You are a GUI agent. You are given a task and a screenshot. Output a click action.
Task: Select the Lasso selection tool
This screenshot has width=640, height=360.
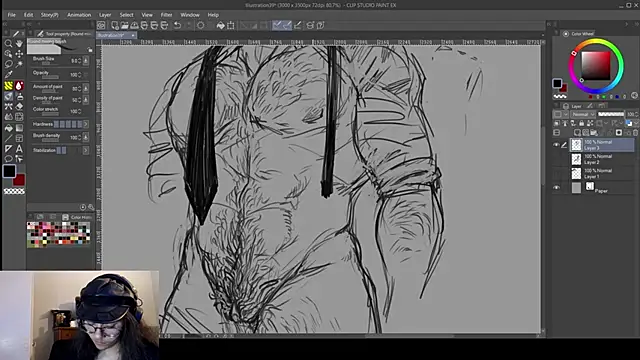pos(8,64)
